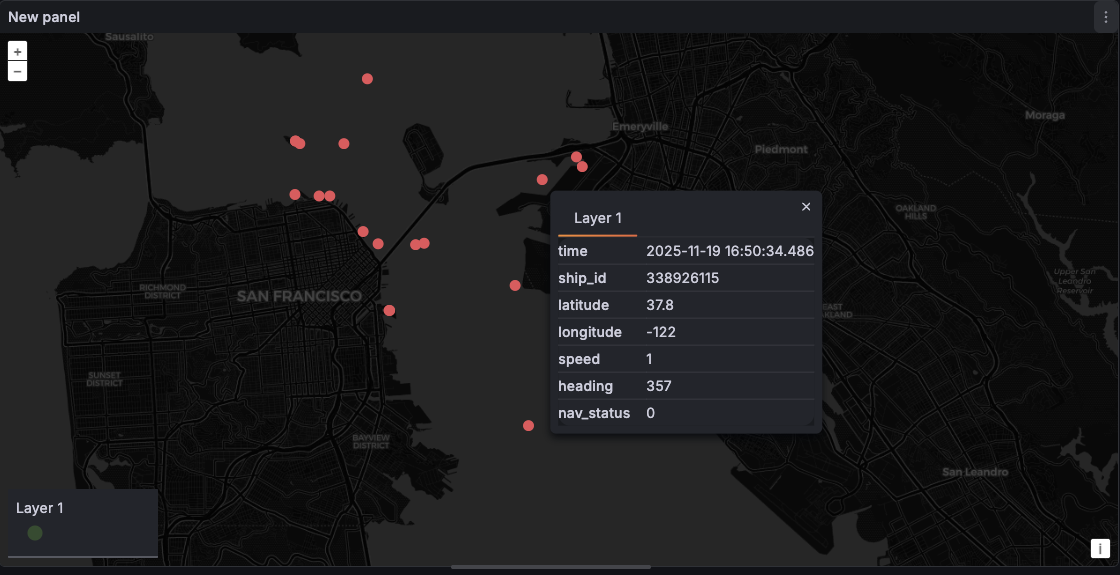Click the nav_status field label

[x=594, y=414]
